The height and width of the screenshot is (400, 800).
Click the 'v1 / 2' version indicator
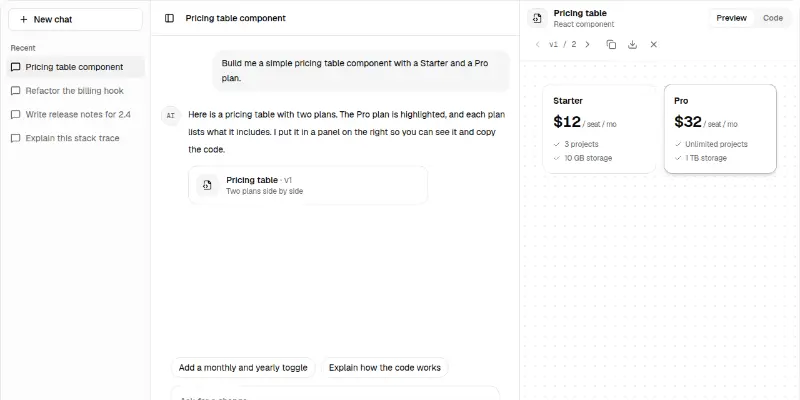coord(562,44)
